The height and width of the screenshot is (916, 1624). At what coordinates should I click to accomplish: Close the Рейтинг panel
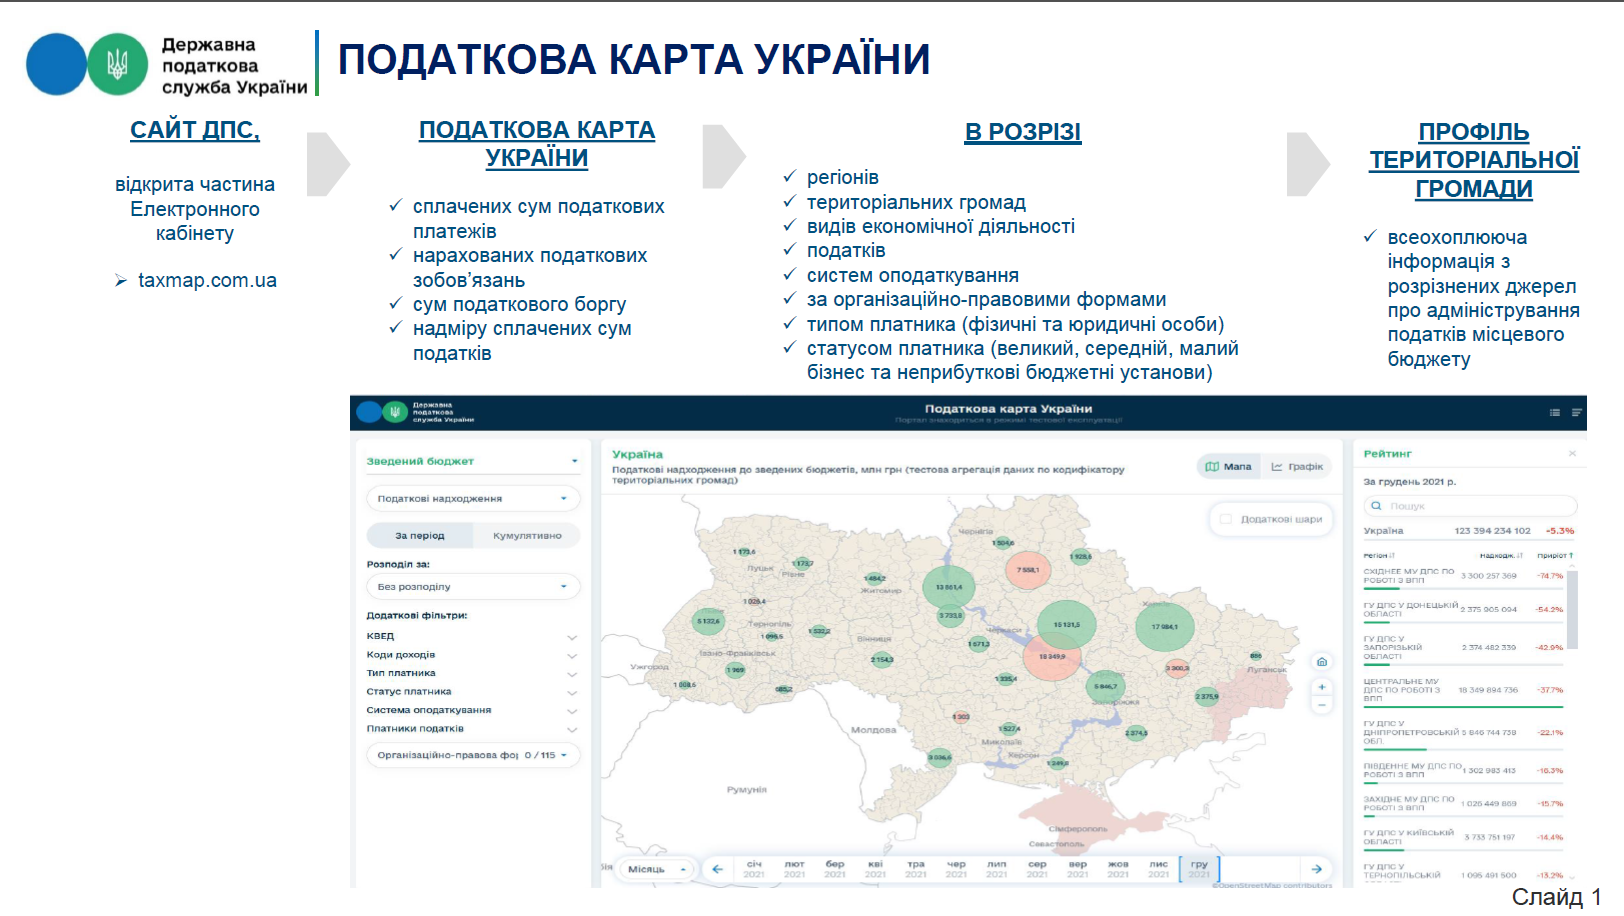coord(1572,454)
